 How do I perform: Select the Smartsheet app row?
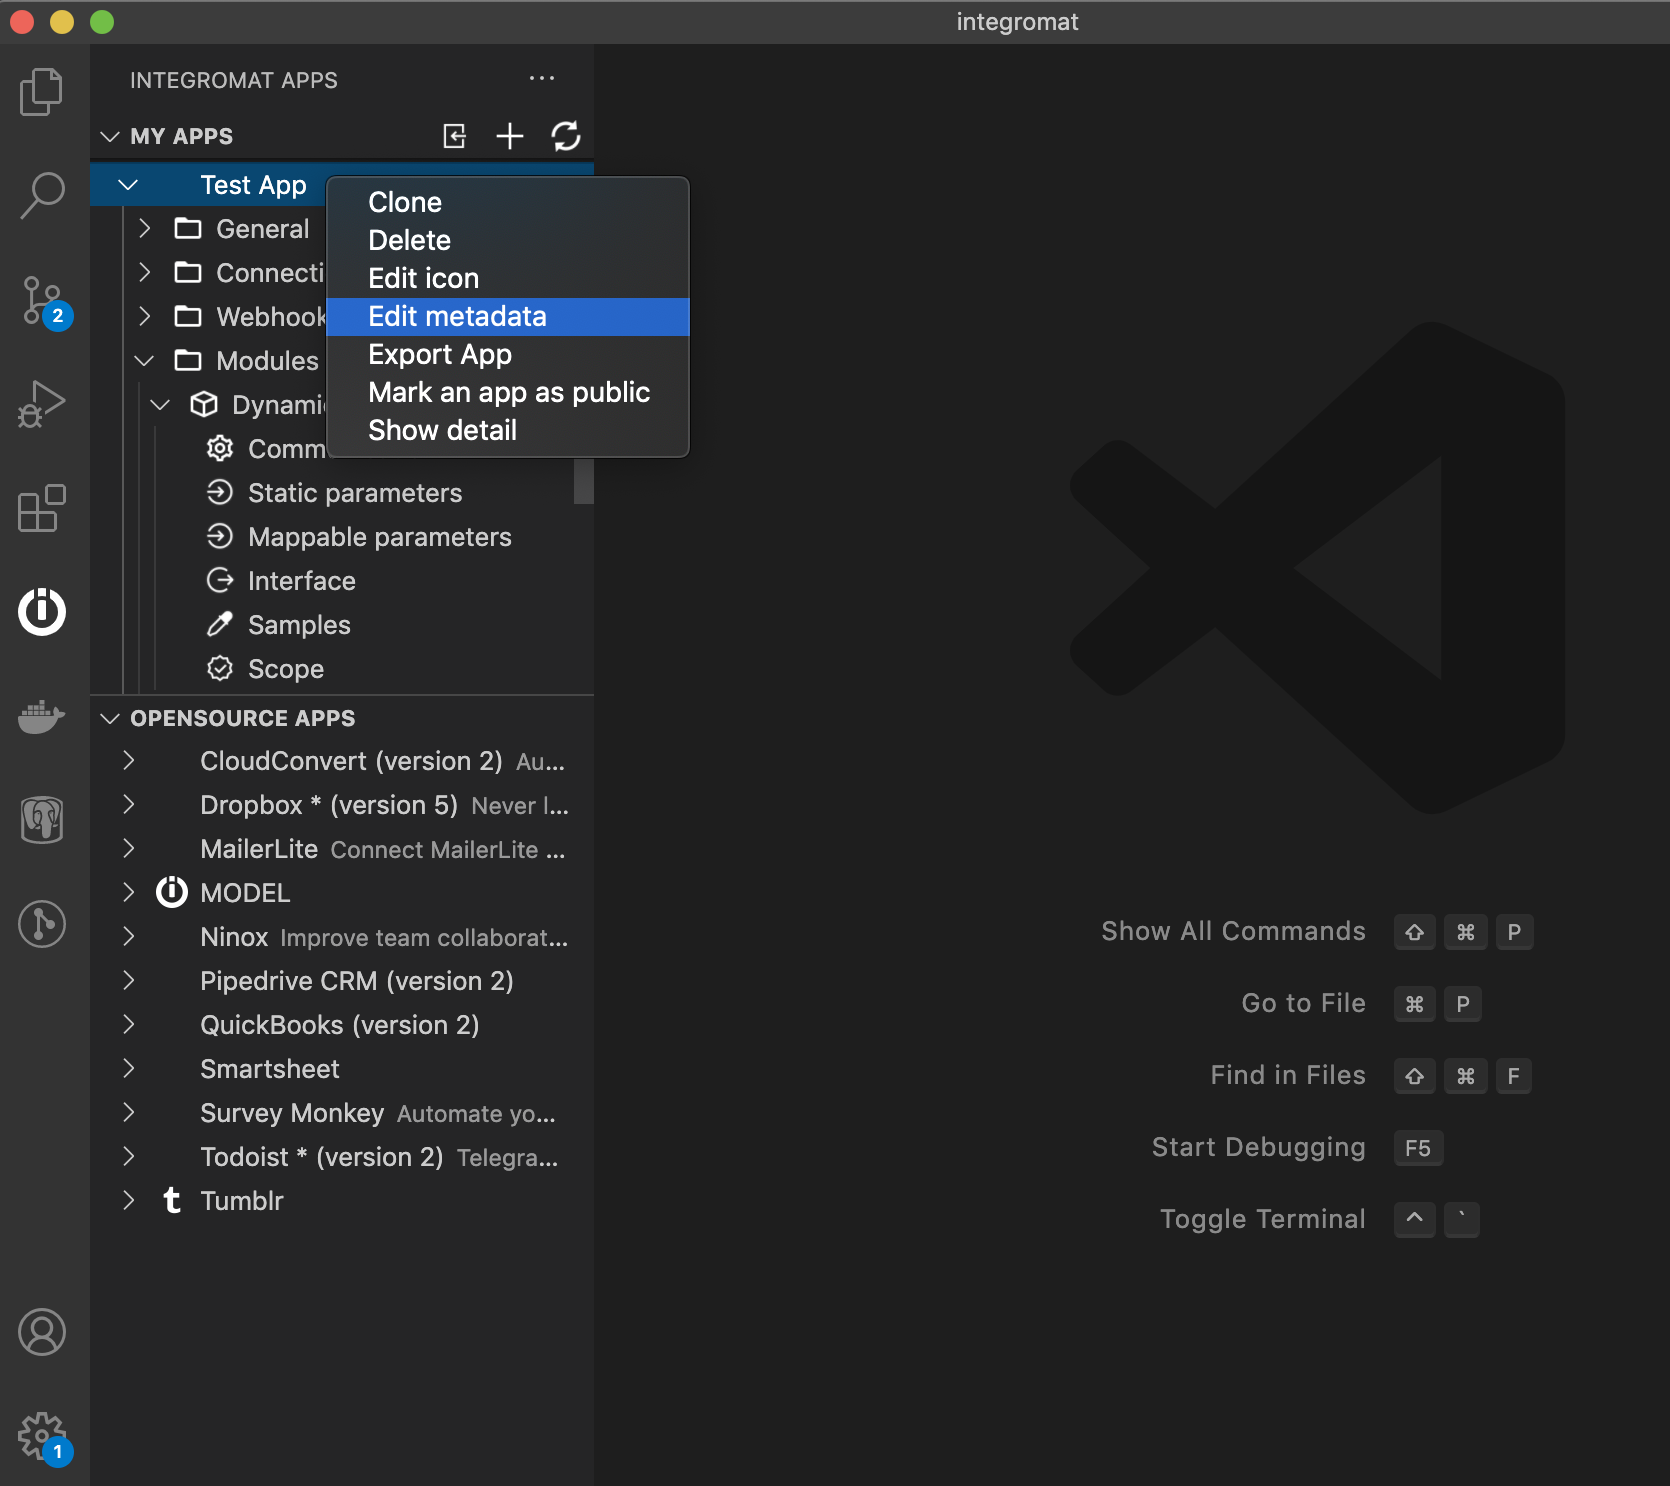[x=342, y=1068]
